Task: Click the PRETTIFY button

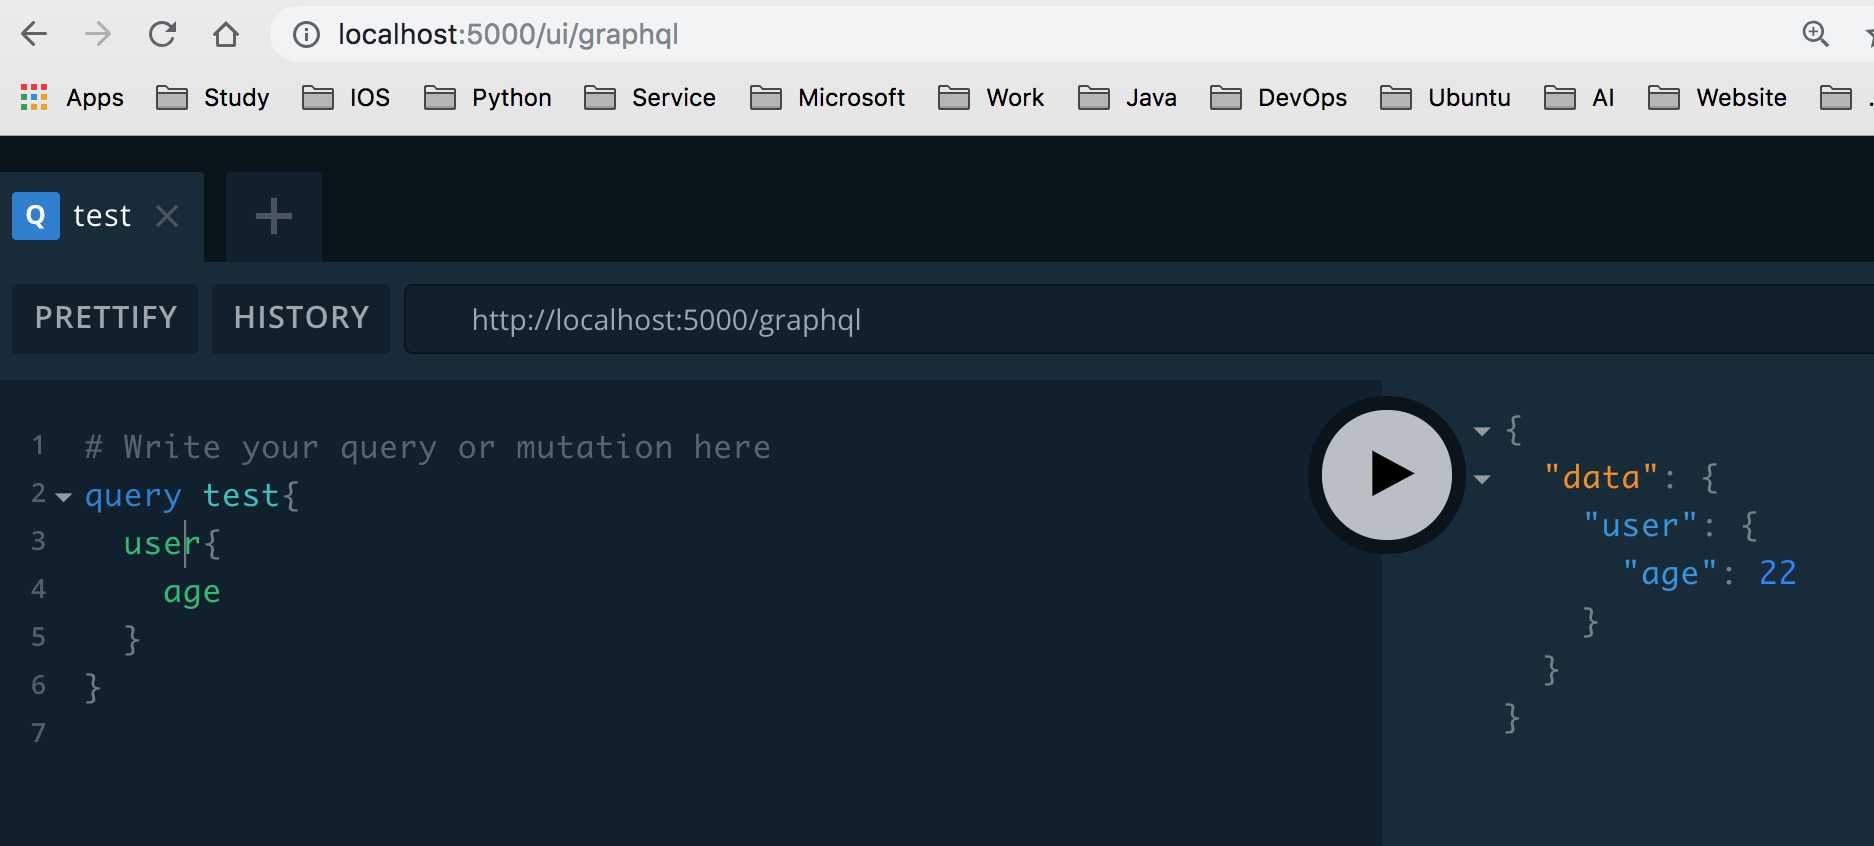Action: pos(105,318)
